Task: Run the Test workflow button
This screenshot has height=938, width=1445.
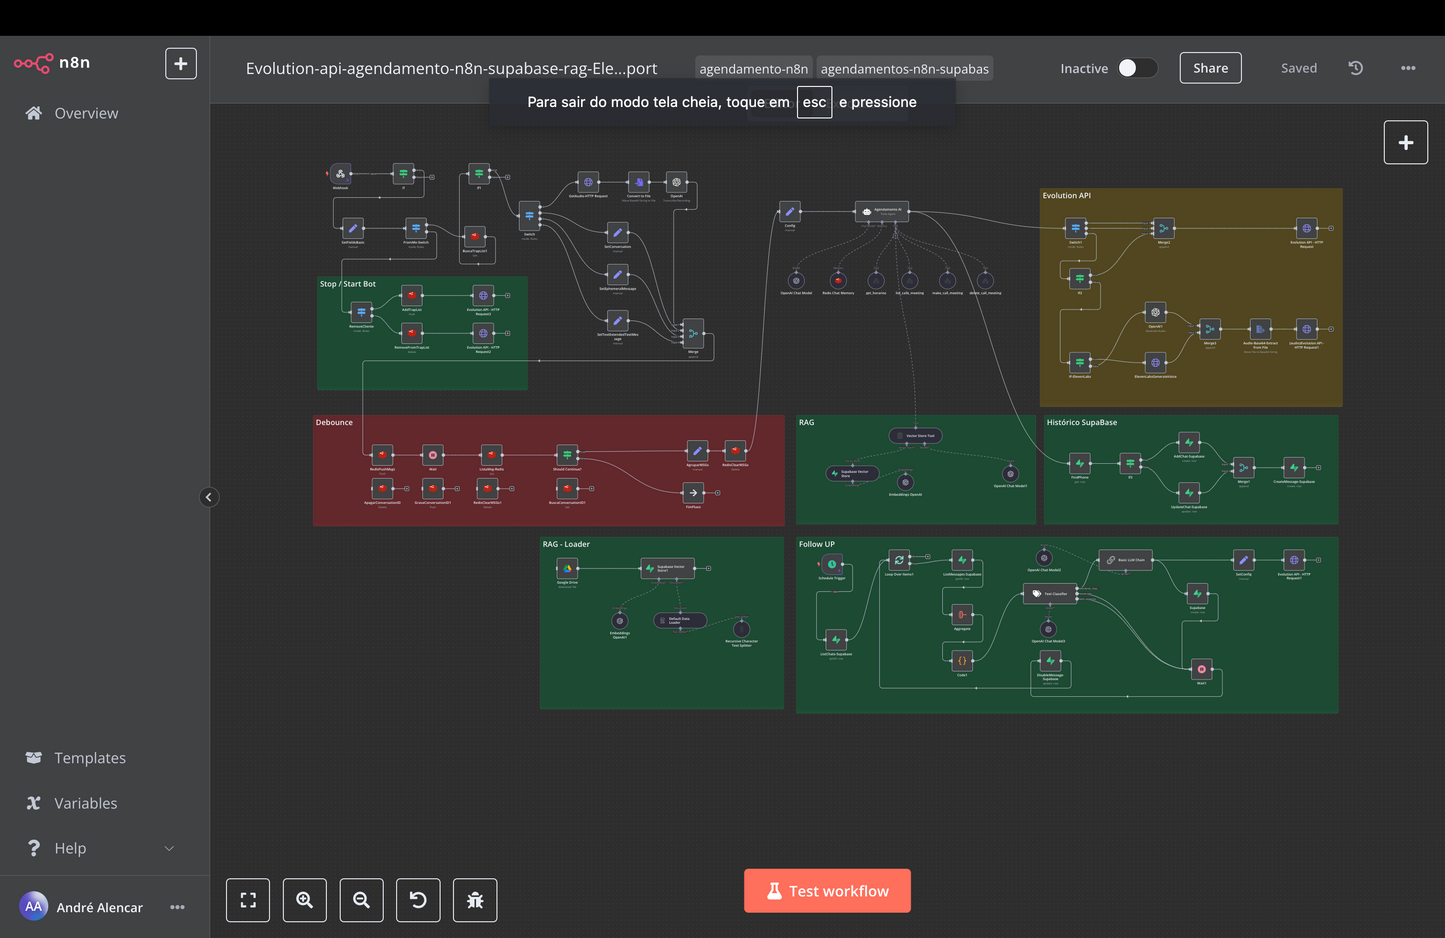Action: 827,891
